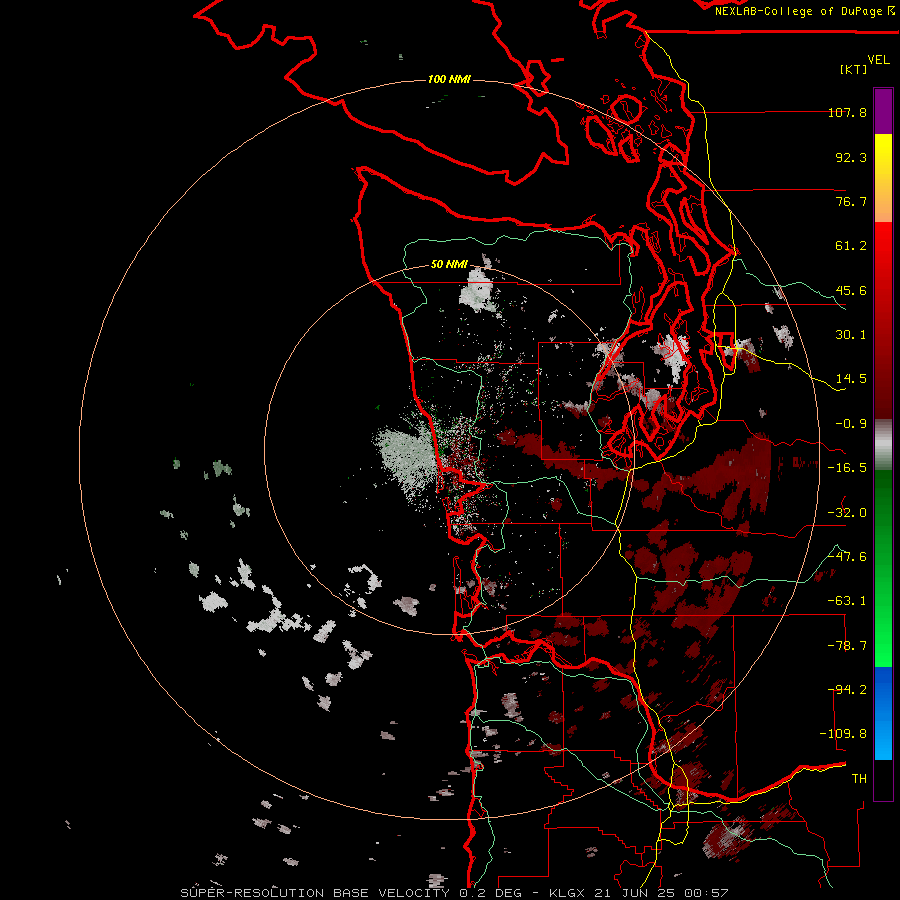Click the VEL legend title
900x900 pixels.
[x=878, y=60]
